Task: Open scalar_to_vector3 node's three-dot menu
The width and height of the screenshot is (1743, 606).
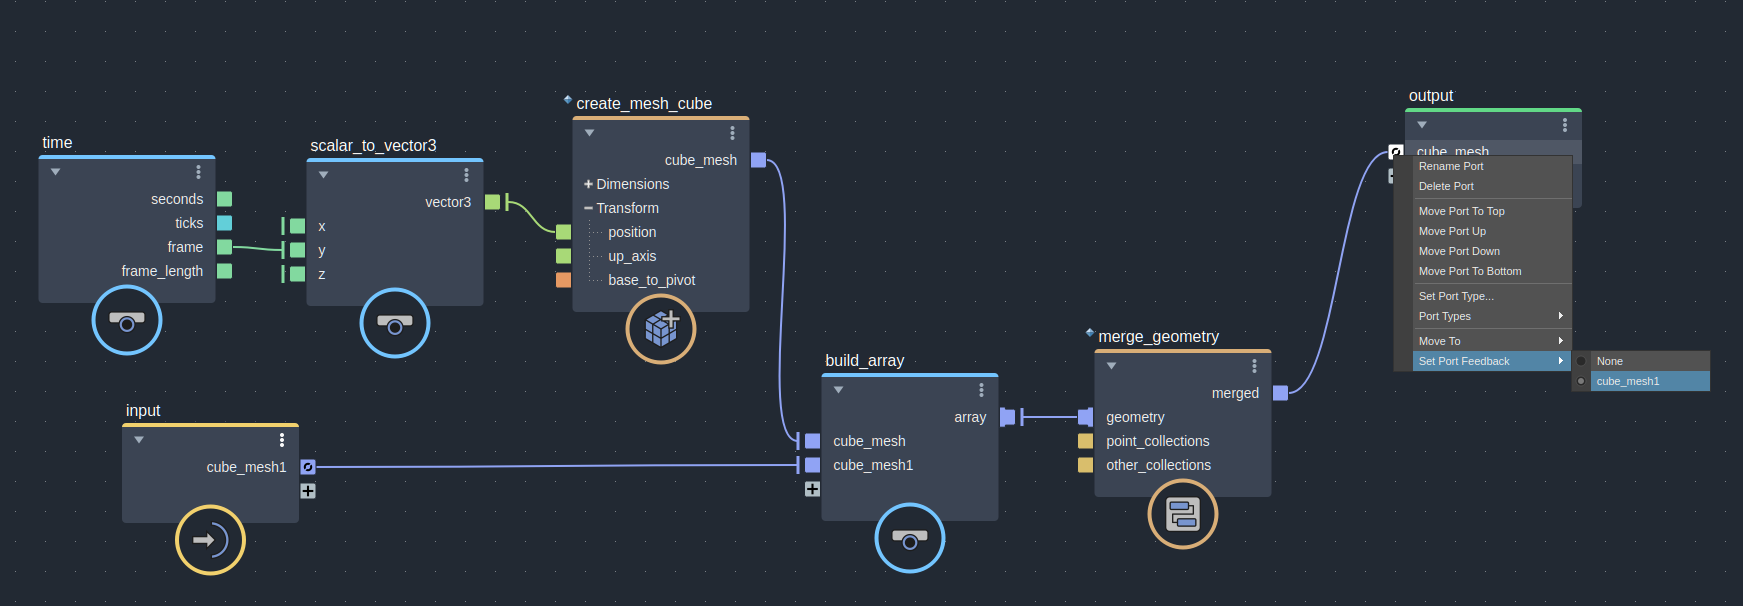Action: [x=466, y=175]
